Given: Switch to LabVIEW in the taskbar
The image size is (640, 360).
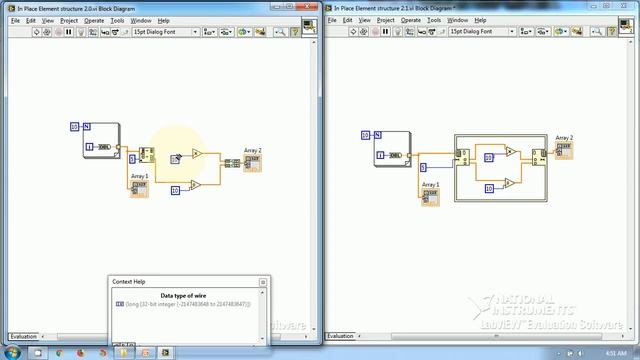Looking at the screenshot, I should [165, 353].
